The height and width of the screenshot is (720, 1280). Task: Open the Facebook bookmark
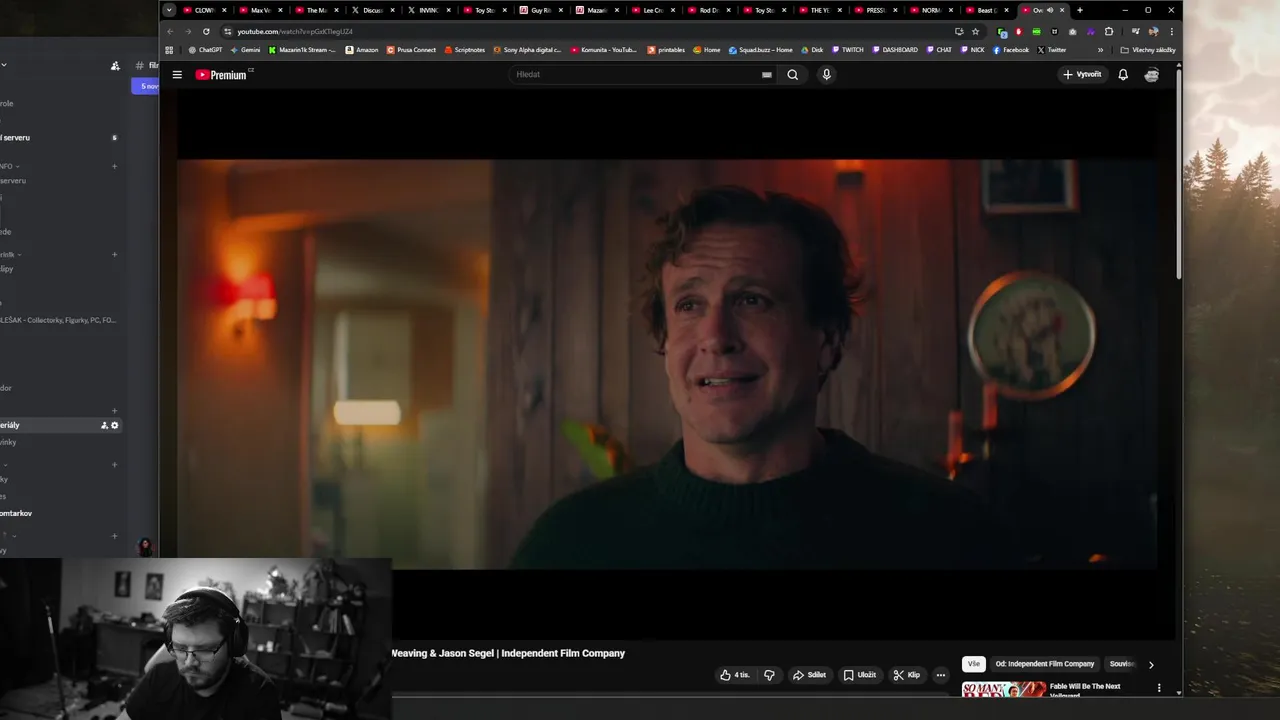(1010, 50)
